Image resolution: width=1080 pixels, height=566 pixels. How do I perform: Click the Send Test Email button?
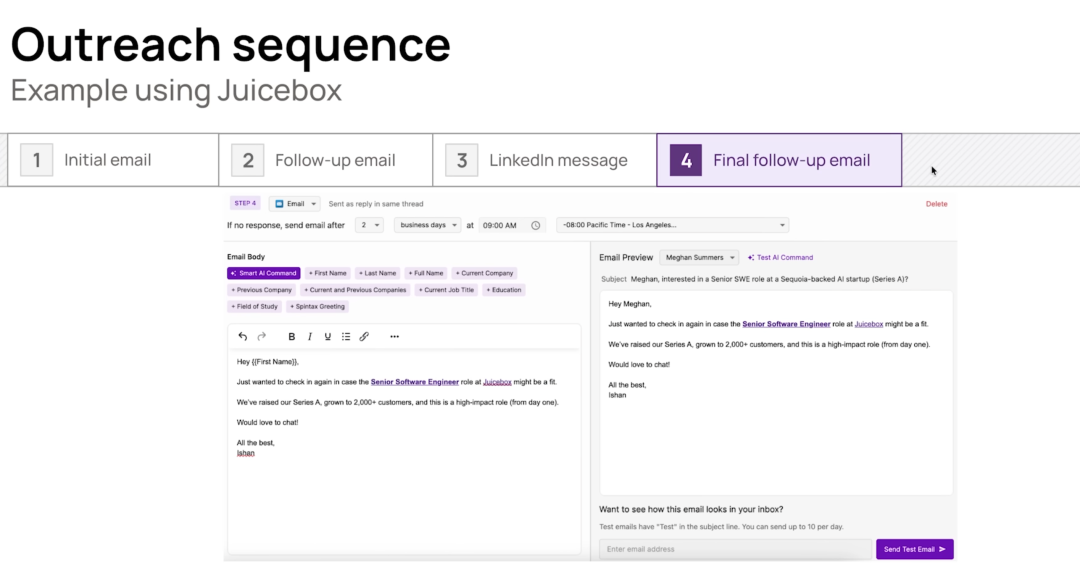(914, 549)
